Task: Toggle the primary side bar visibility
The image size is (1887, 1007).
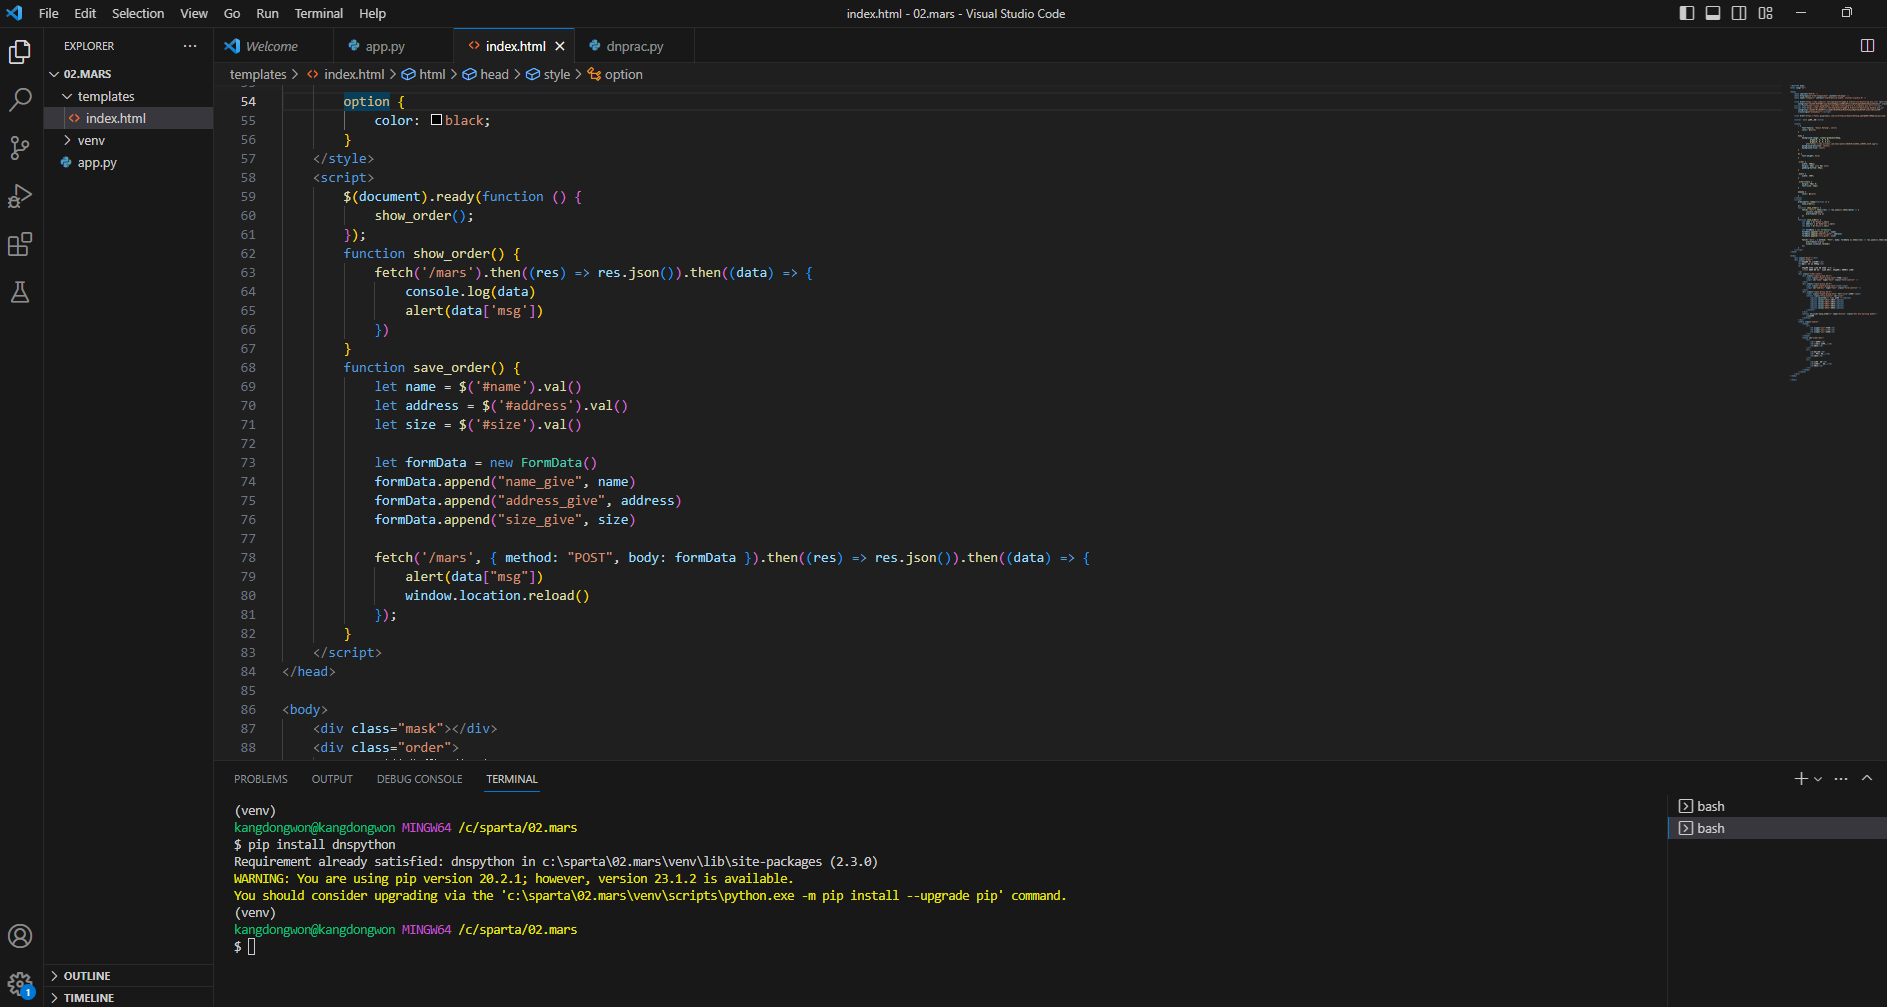Action: pos(1687,13)
